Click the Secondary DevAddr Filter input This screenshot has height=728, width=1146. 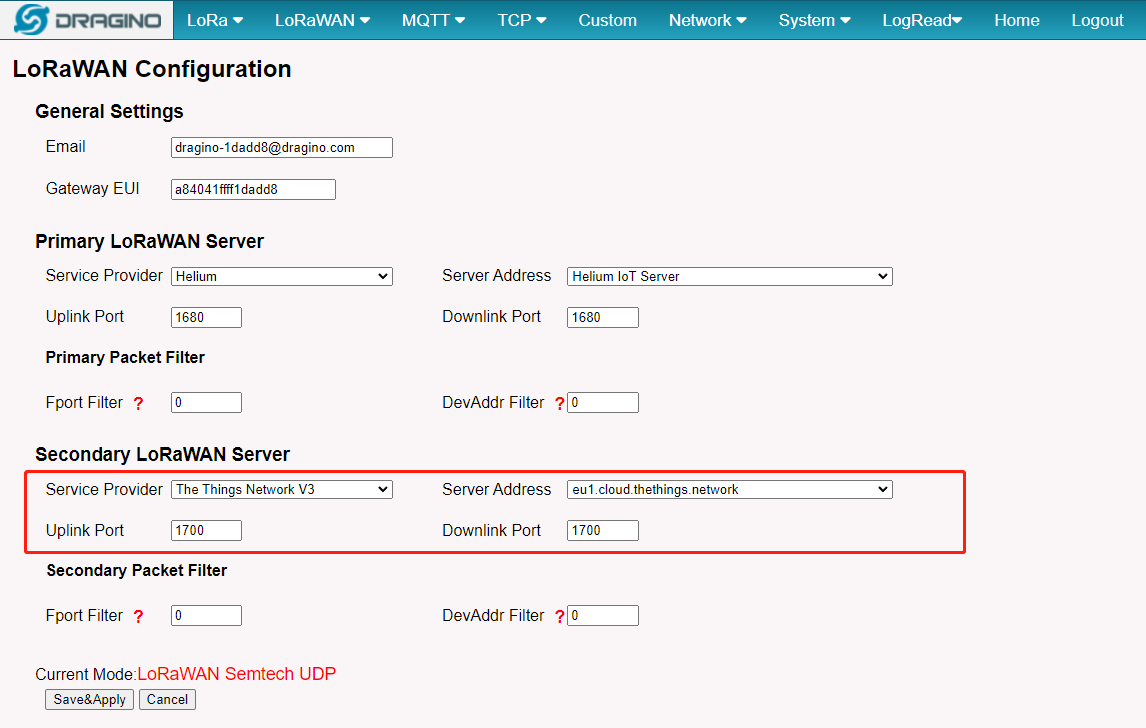(602, 615)
